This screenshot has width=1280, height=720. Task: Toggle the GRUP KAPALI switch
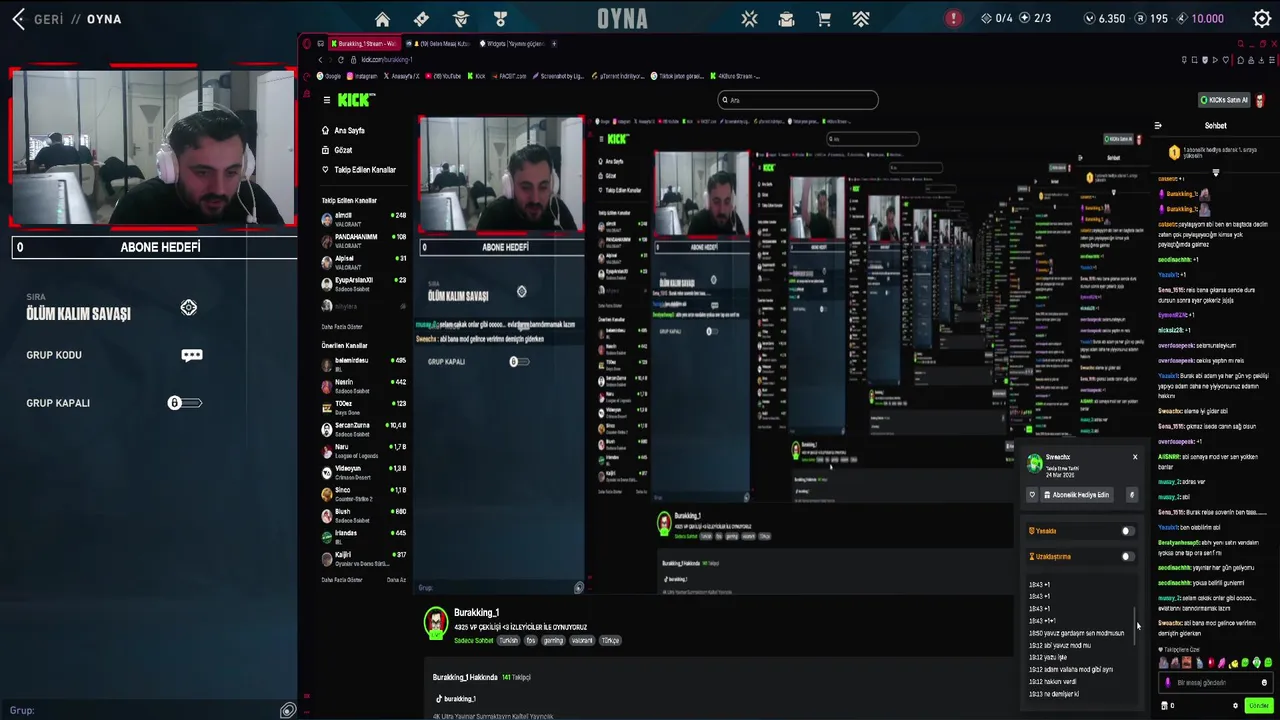pos(185,403)
